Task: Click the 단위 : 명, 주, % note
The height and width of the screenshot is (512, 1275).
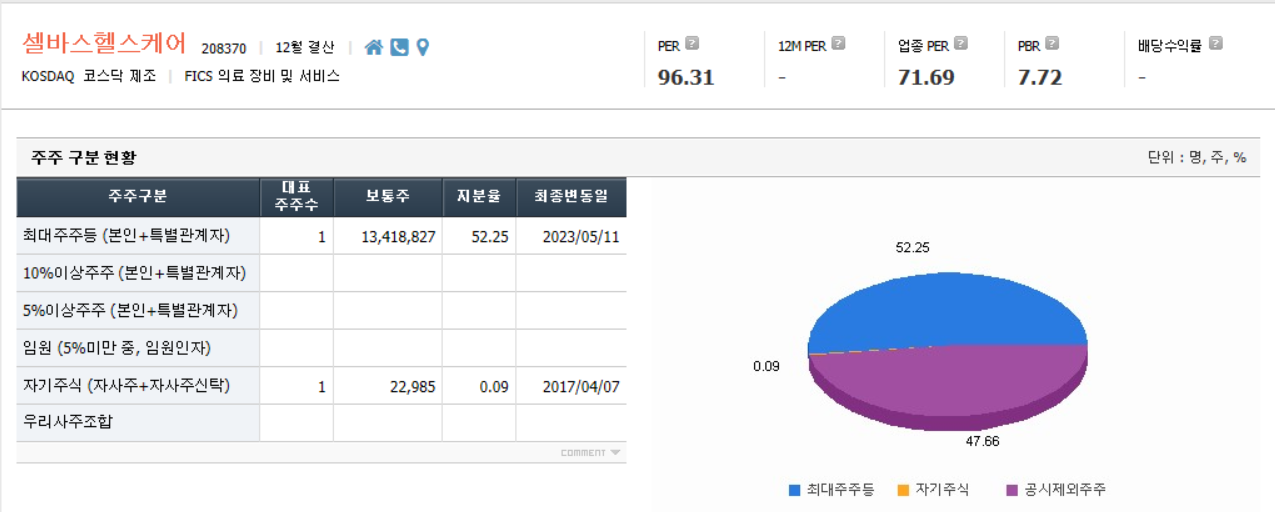Action: [x=1197, y=157]
